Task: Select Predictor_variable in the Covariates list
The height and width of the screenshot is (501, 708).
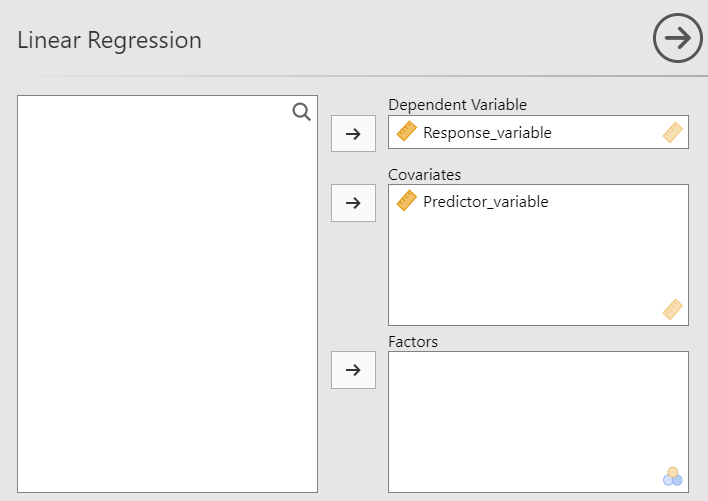Action: pos(485,201)
